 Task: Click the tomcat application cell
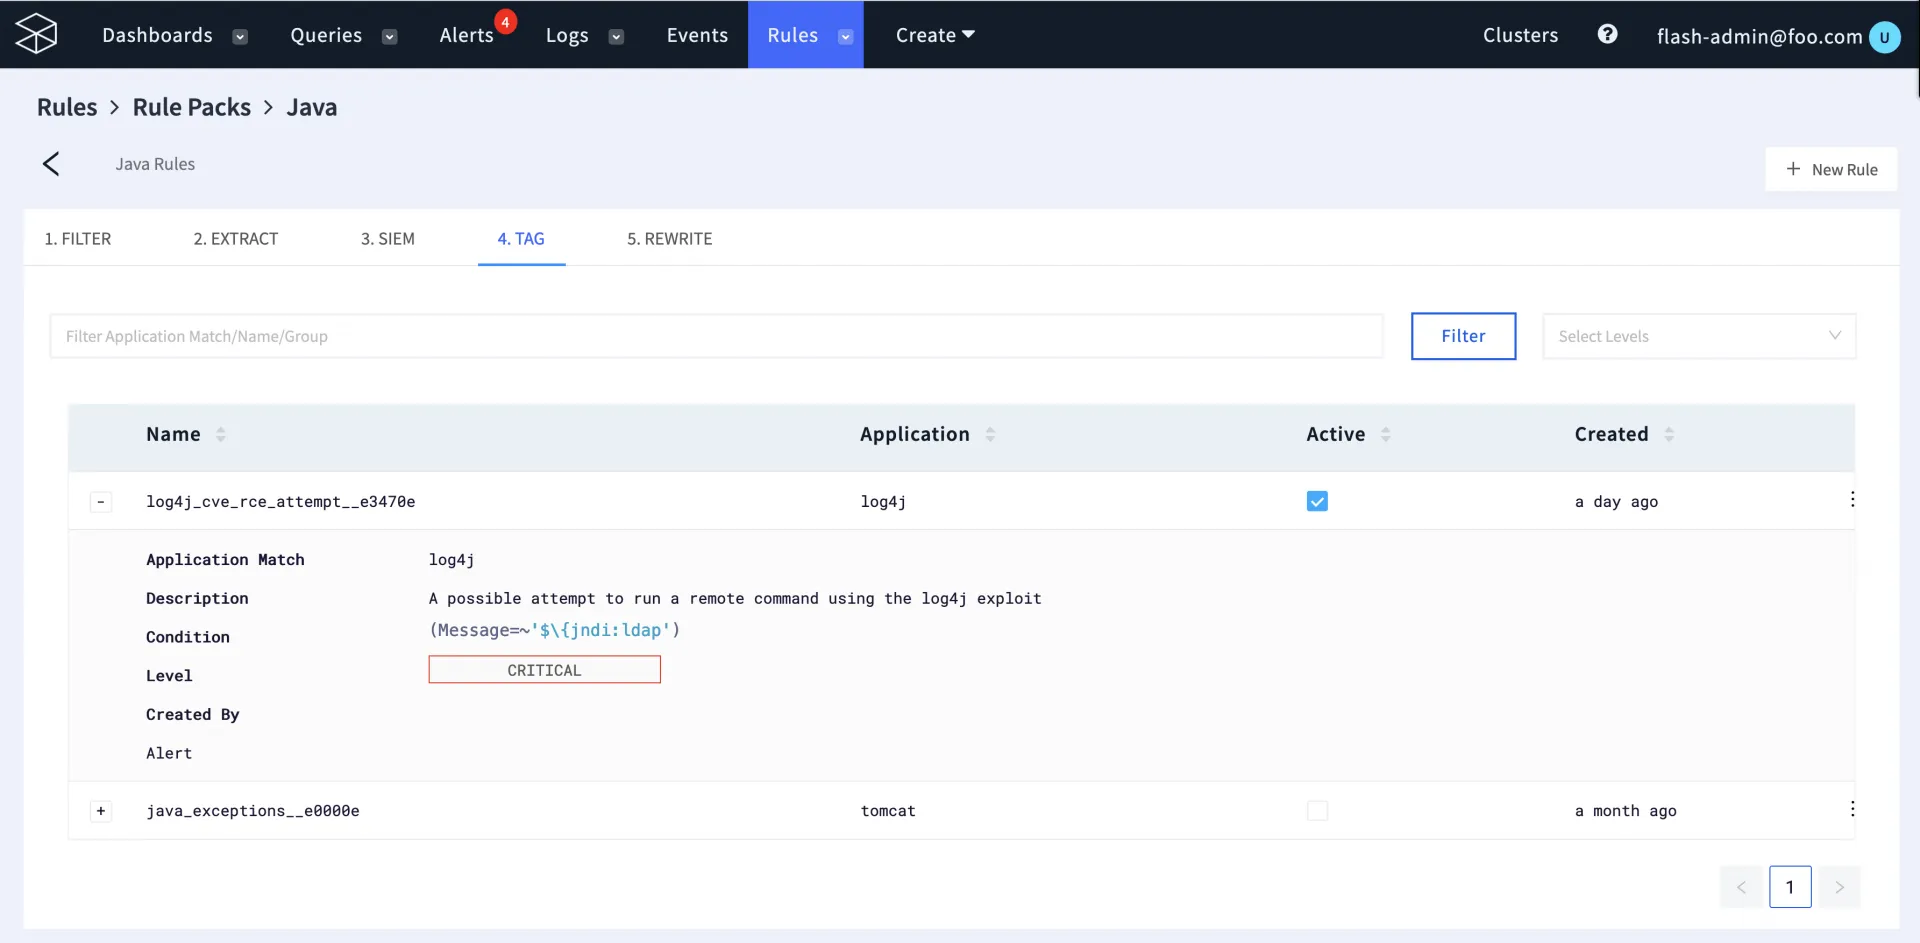888,811
